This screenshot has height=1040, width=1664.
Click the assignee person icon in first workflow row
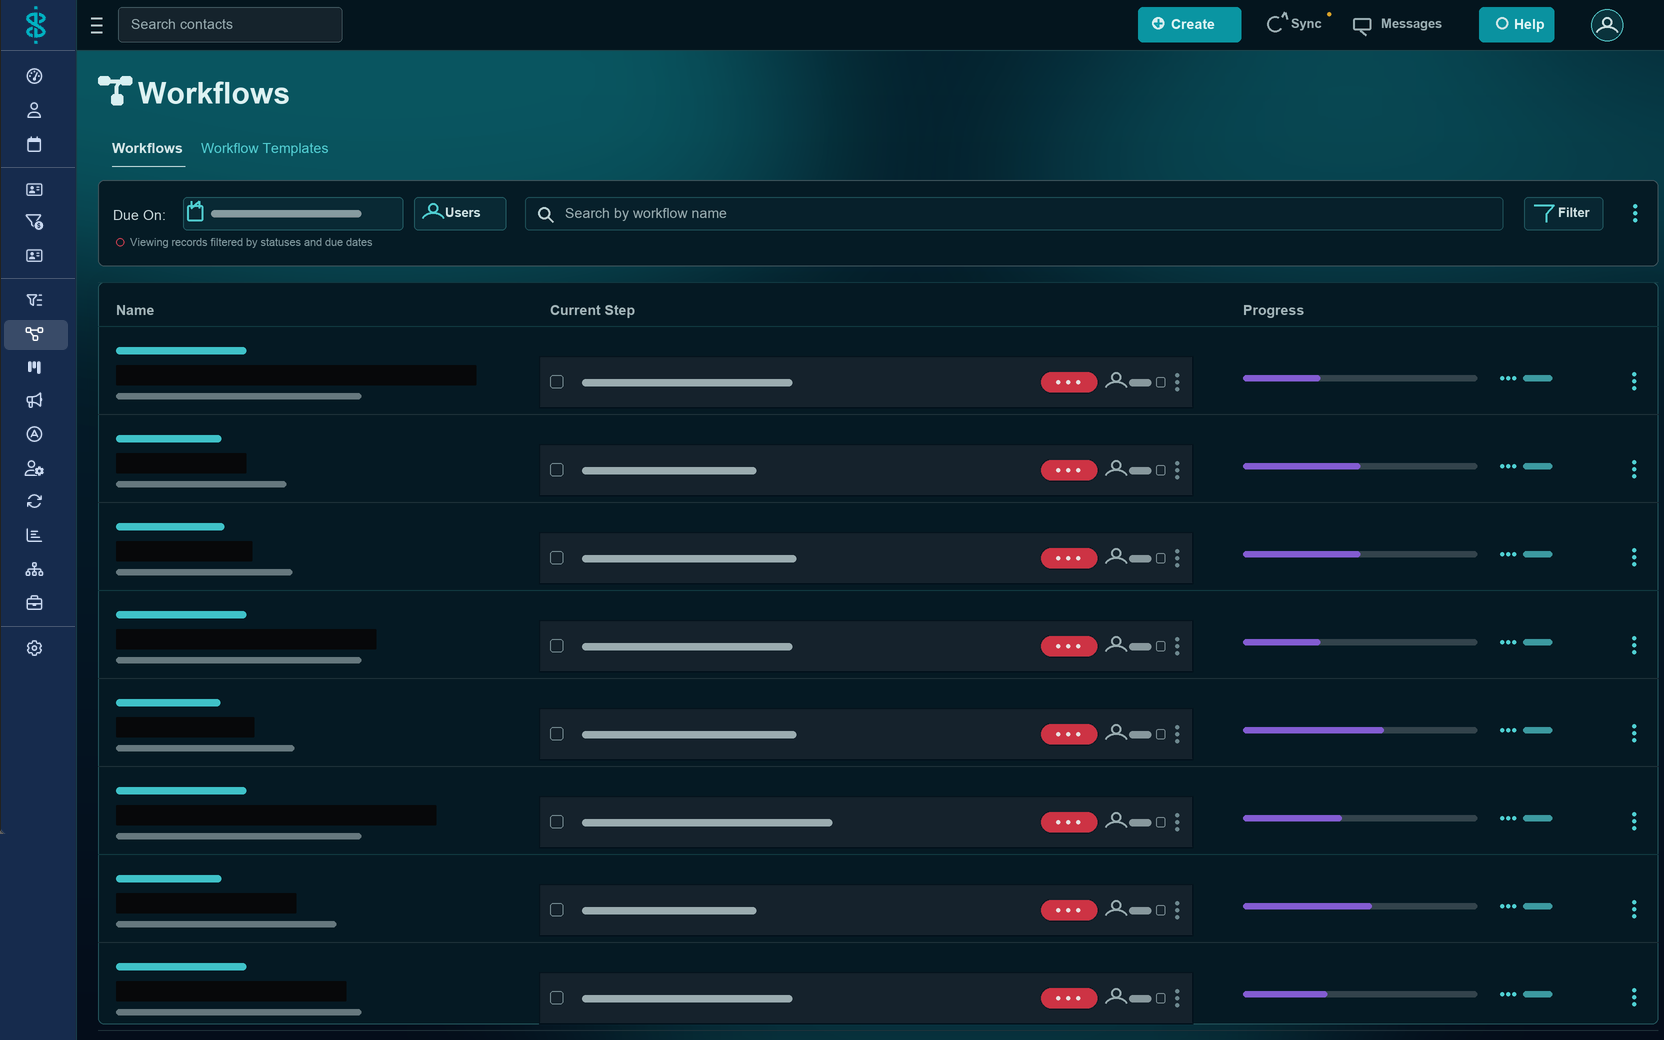click(x=1115, y=381)
